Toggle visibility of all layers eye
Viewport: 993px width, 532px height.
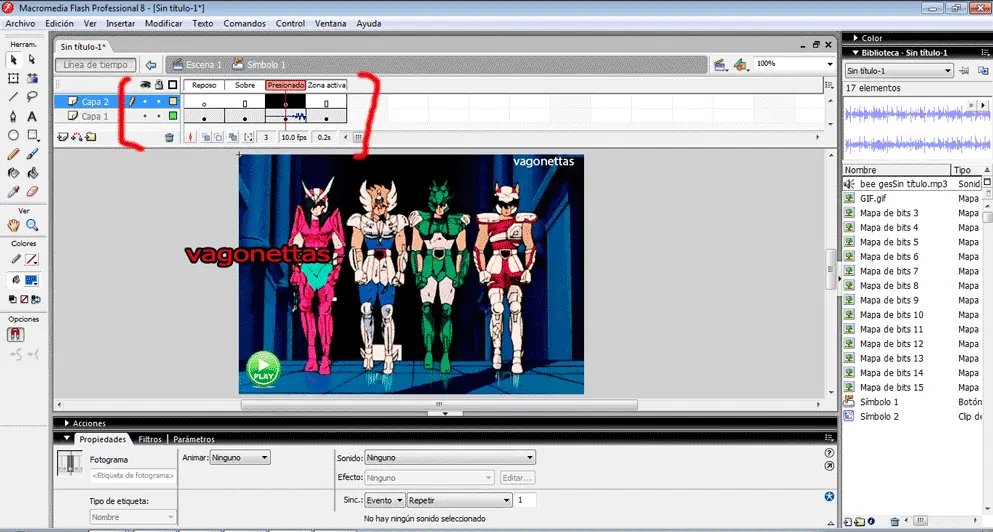(x=145, y=85)
